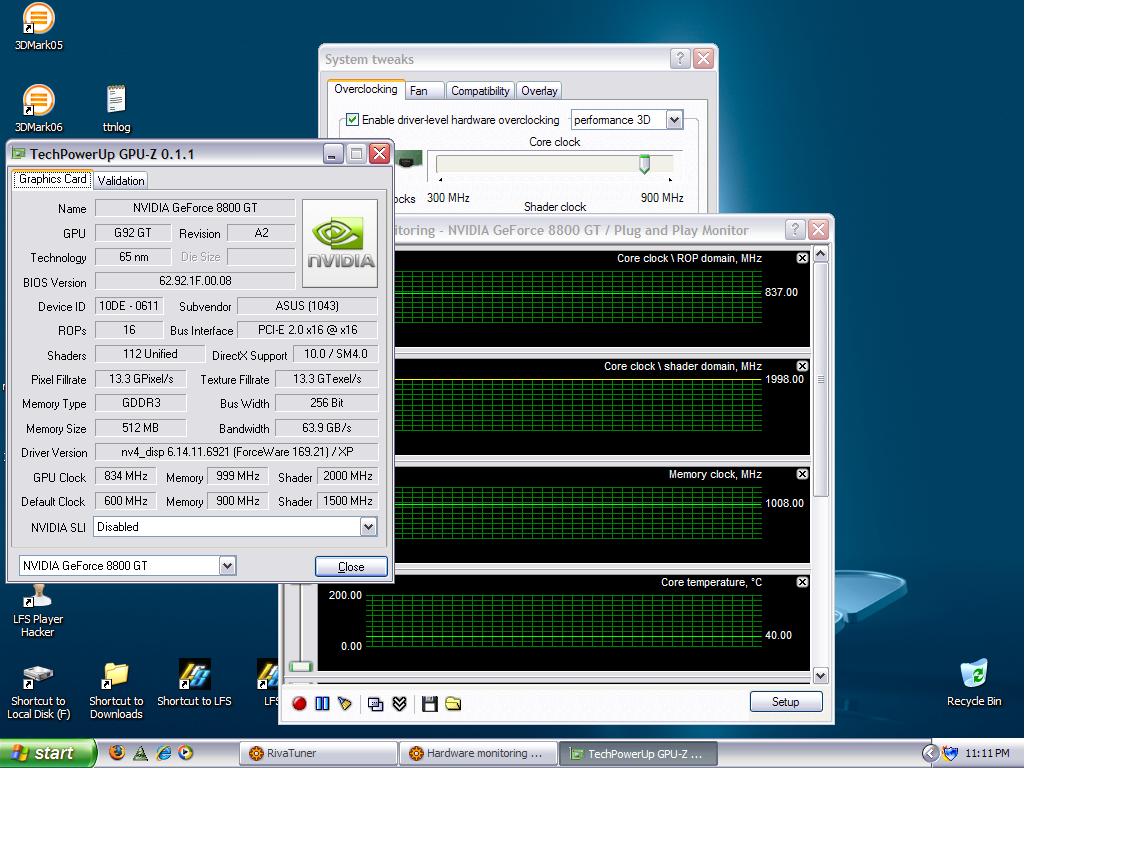Start logging with the red record icon
This screenshot has width=1132, height=849.
[299, 703]
